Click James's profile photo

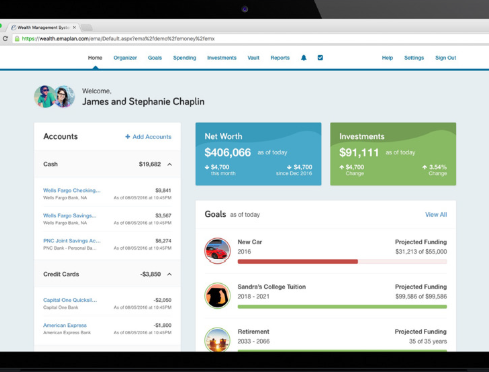tap(45, 97)
